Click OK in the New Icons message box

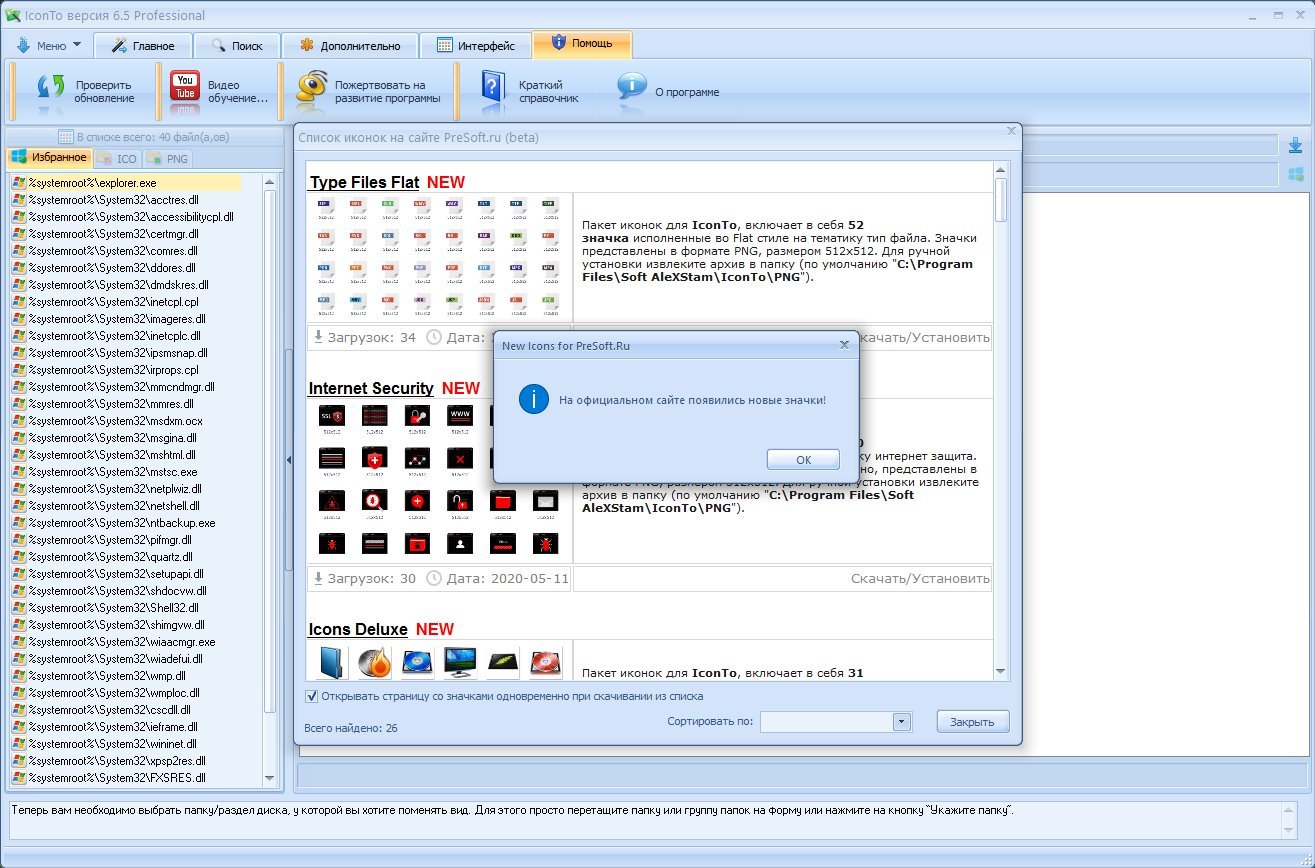coord(803,459)
